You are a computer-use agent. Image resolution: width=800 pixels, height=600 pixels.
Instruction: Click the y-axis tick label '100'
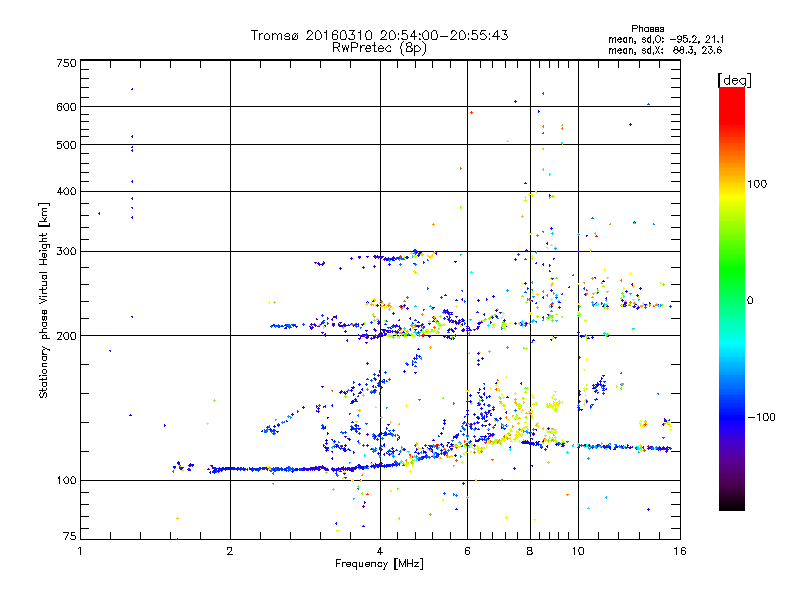point(66,481)
